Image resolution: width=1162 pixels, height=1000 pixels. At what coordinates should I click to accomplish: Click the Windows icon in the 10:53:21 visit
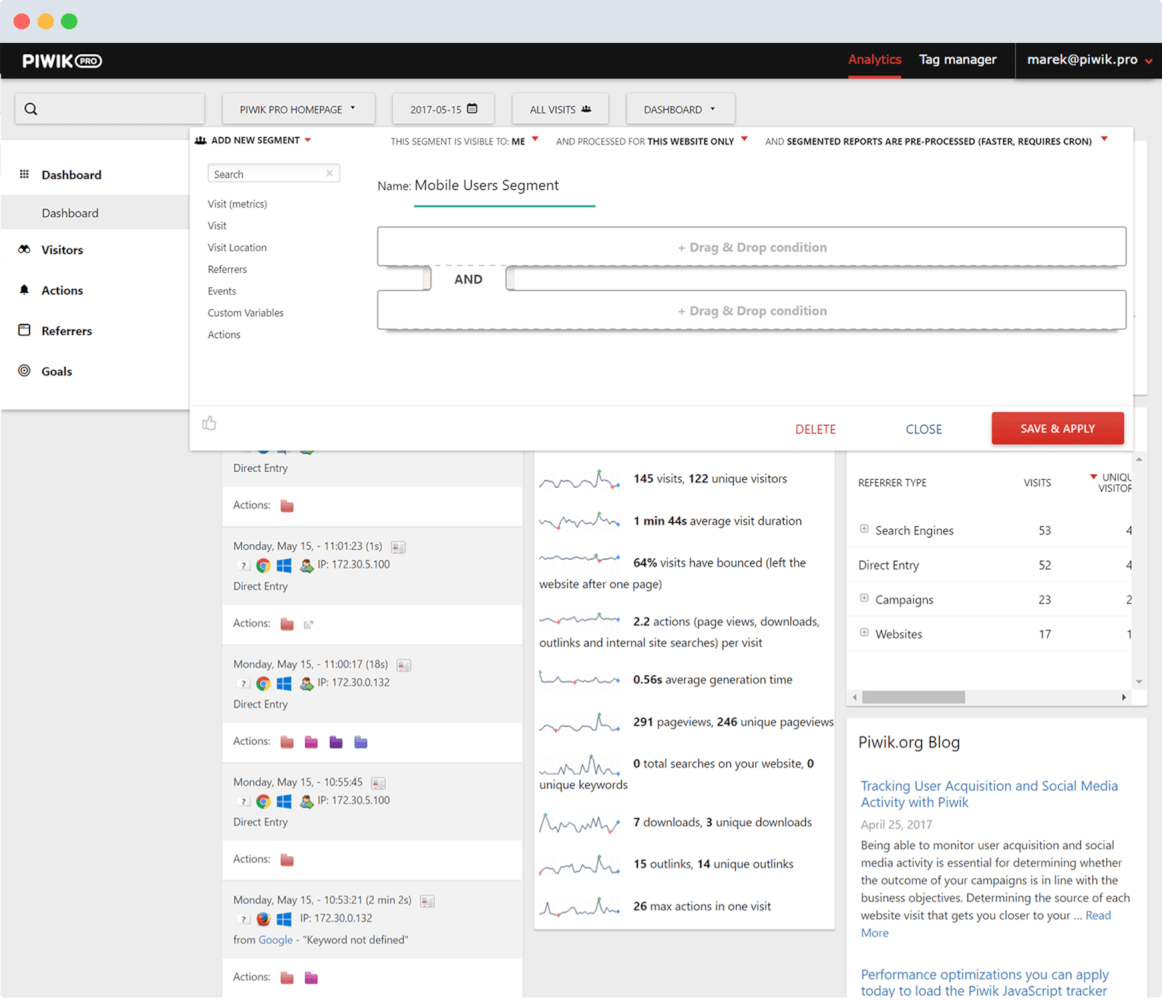click(284, 919)
